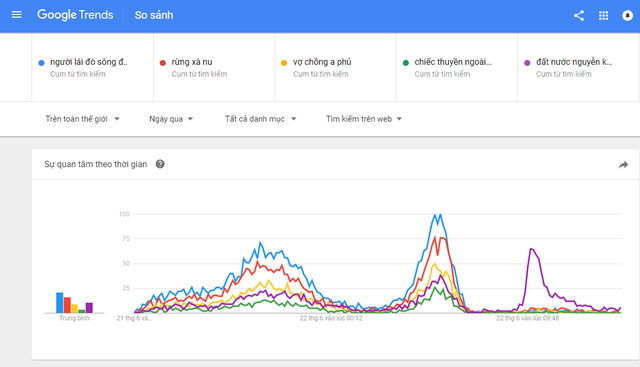
Task: Click the blue average bar in Trung bình
Action: click(60, 302)
